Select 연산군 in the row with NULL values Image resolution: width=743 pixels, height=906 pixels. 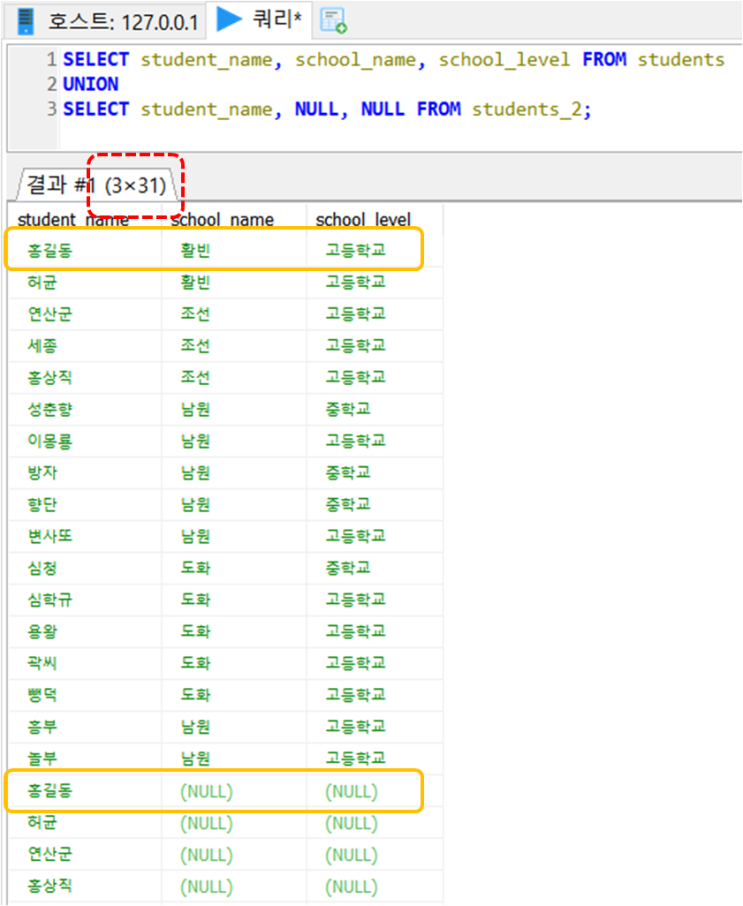coord(50,854)
